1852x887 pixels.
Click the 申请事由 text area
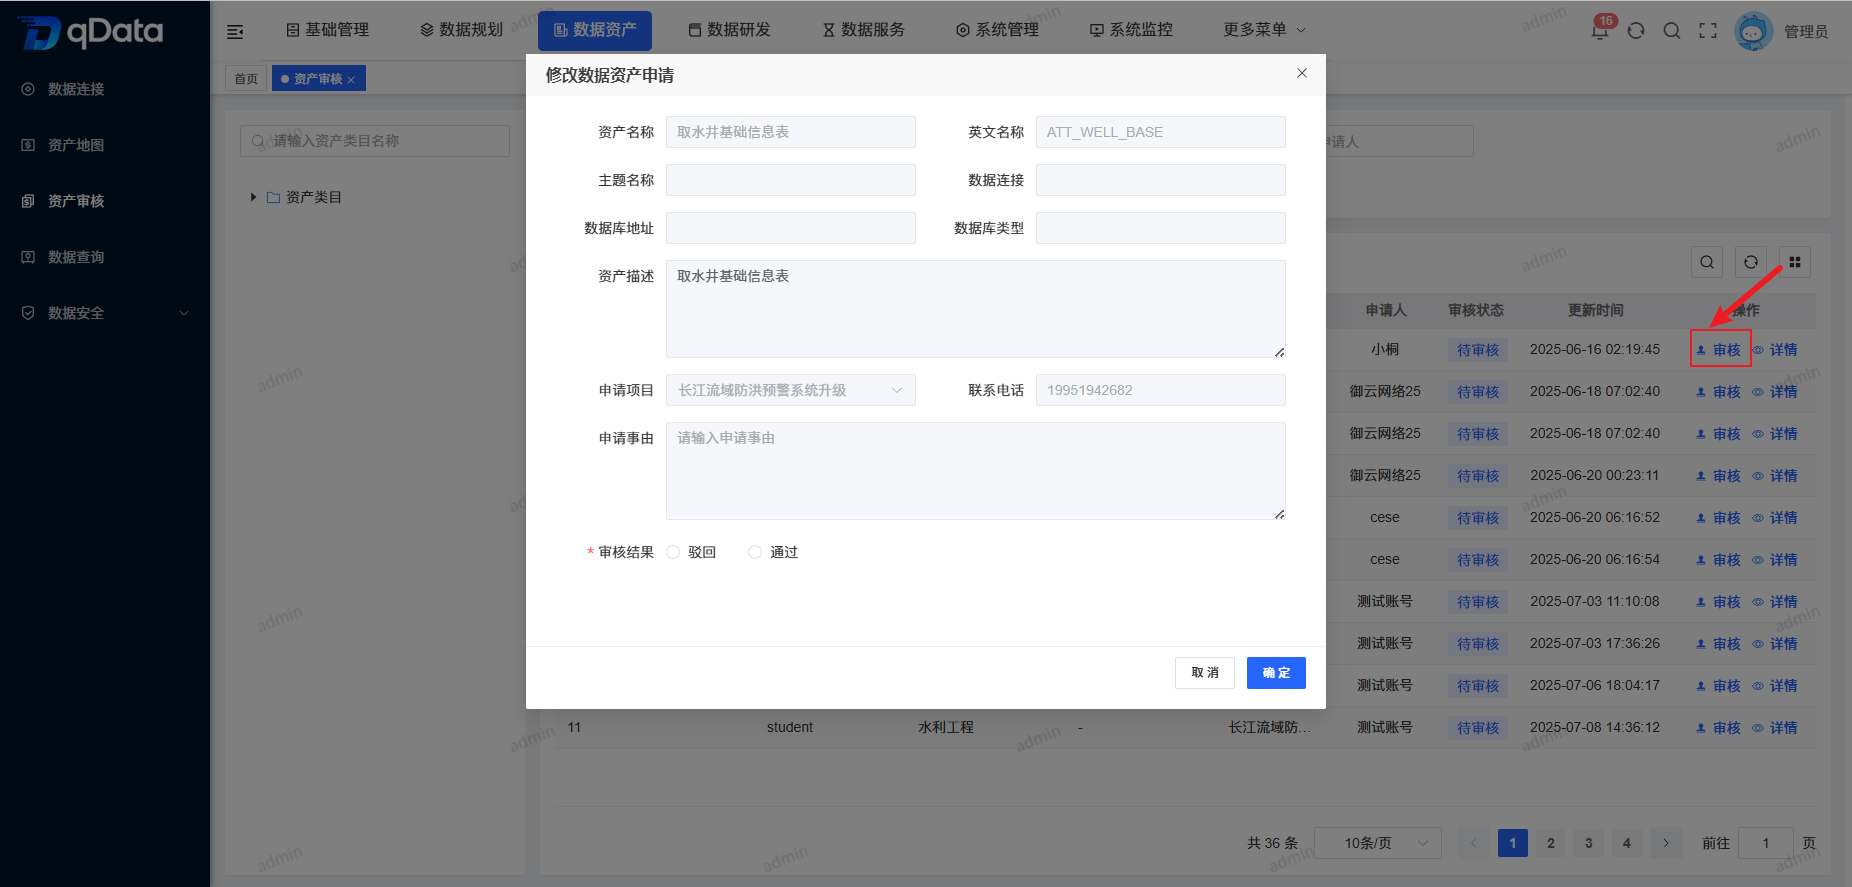pos(976,471)
